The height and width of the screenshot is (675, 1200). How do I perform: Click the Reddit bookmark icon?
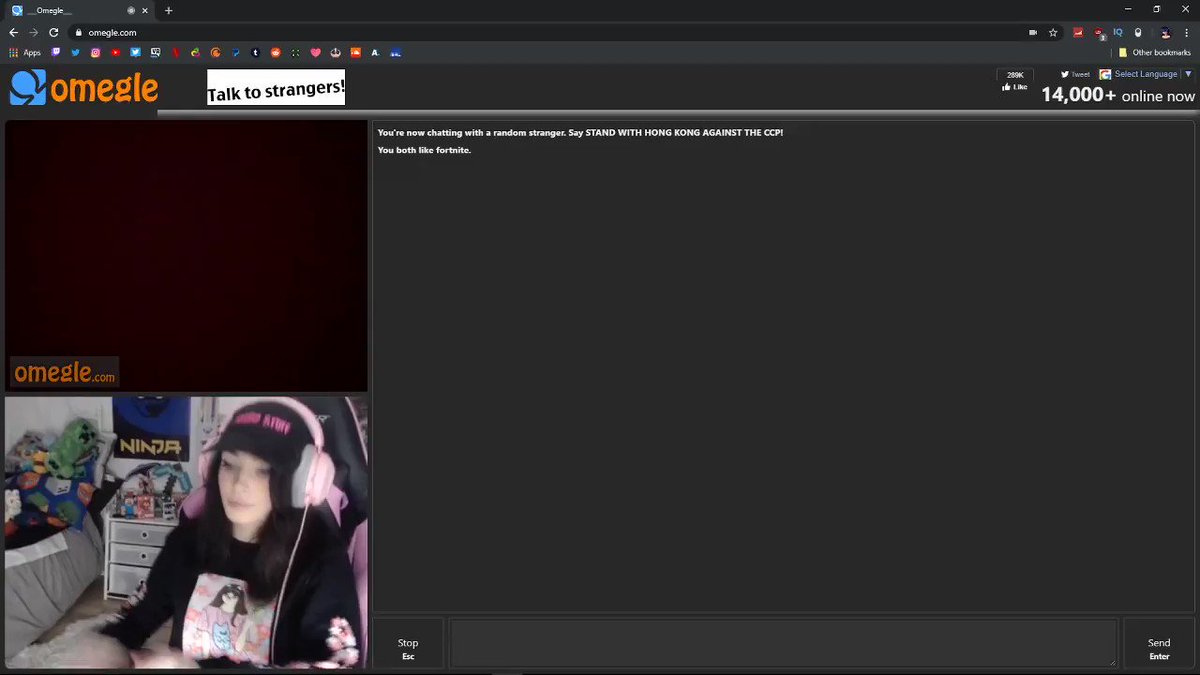point(276,52)
